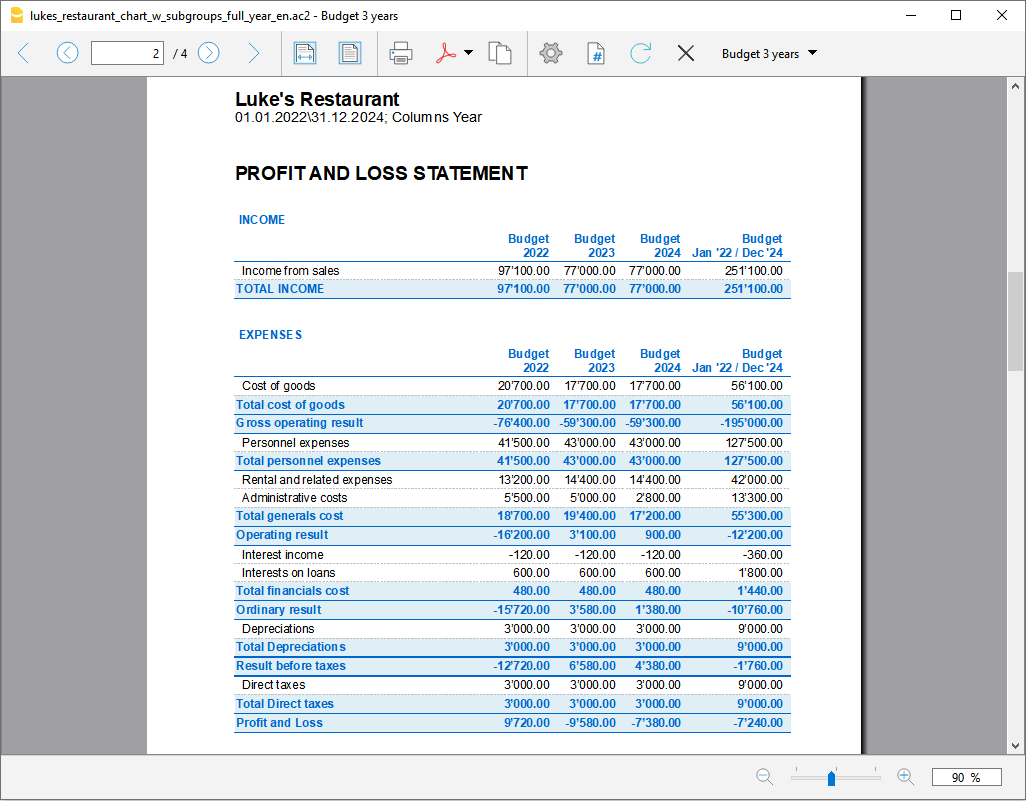
Task: Refresh the print preview
Action: pos(640,53)
